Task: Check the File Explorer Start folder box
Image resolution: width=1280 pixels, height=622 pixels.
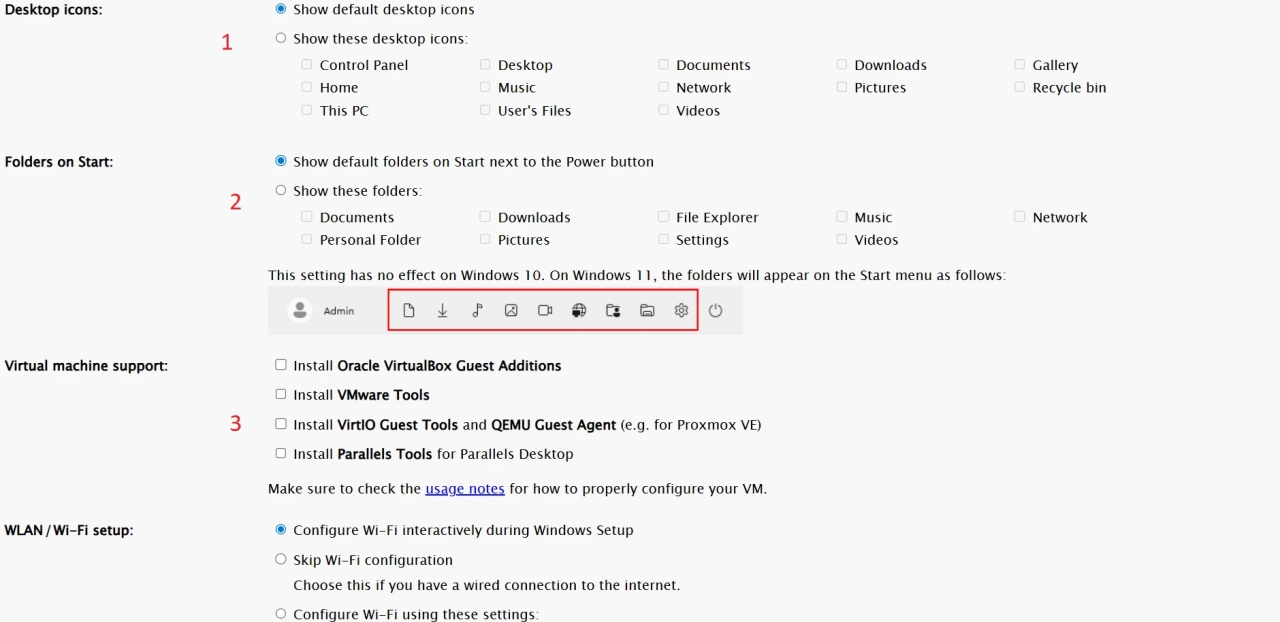Action: click(x=663, y=216)
